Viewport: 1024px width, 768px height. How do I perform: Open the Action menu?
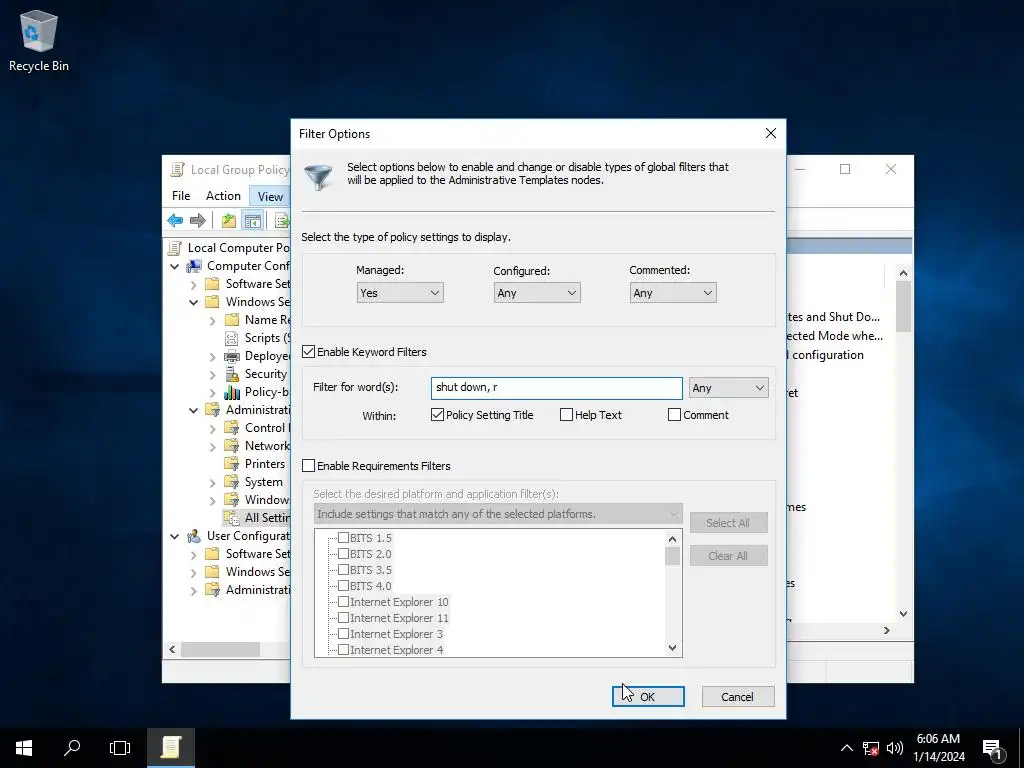[x=223, y=196]
